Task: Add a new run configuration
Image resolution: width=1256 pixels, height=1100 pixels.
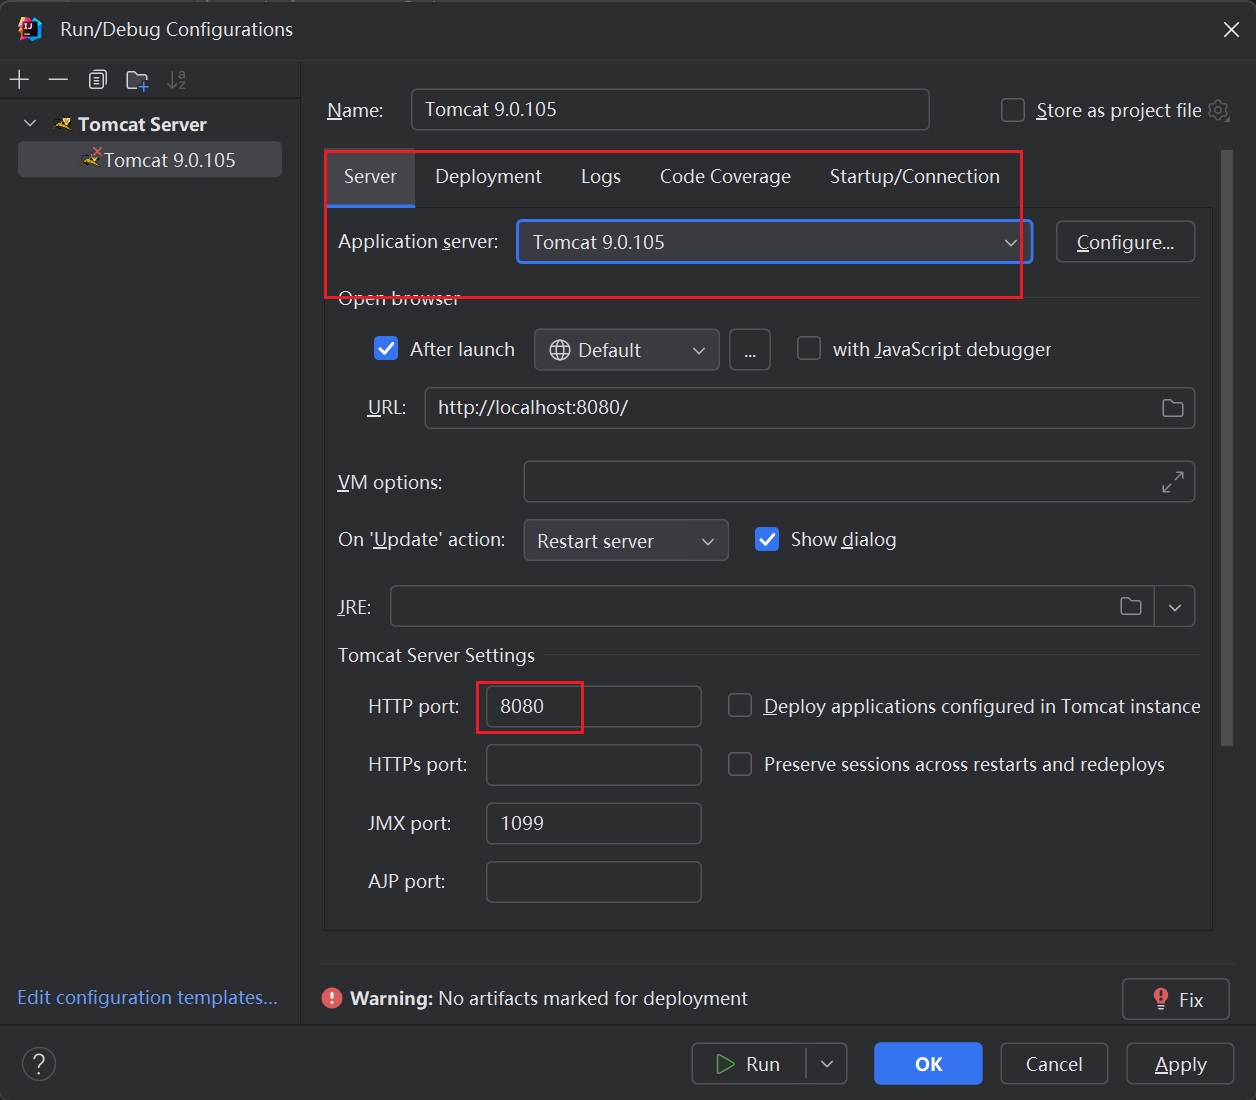Action: pyautogui.click(x=20, y=80)
